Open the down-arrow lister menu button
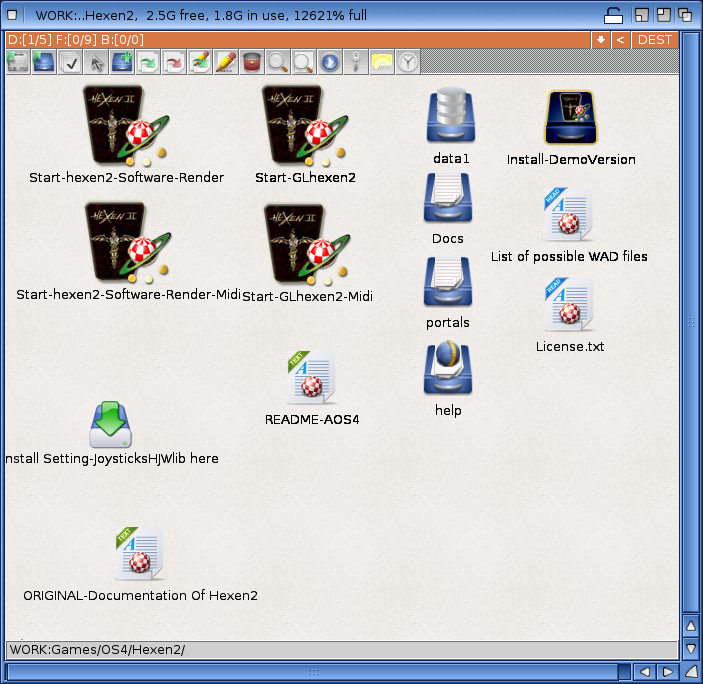The width and height of the screenshot is (703, 684). click(x=600, y=40)
